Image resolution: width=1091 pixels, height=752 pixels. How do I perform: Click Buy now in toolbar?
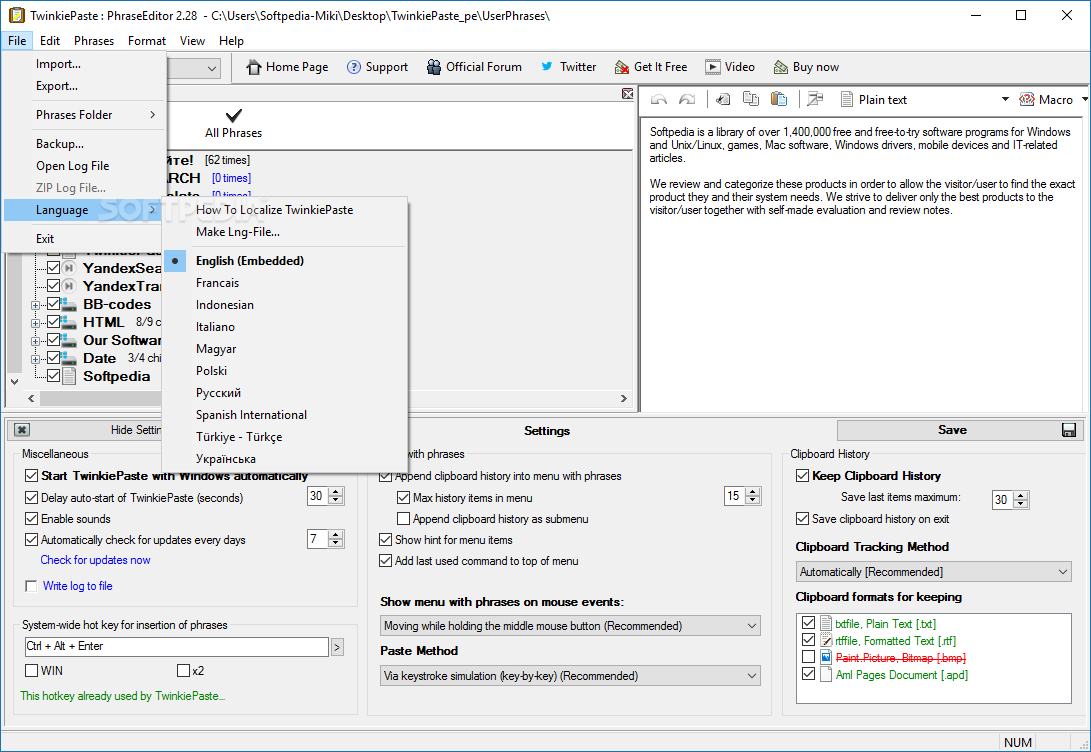(x=806, y=67)
